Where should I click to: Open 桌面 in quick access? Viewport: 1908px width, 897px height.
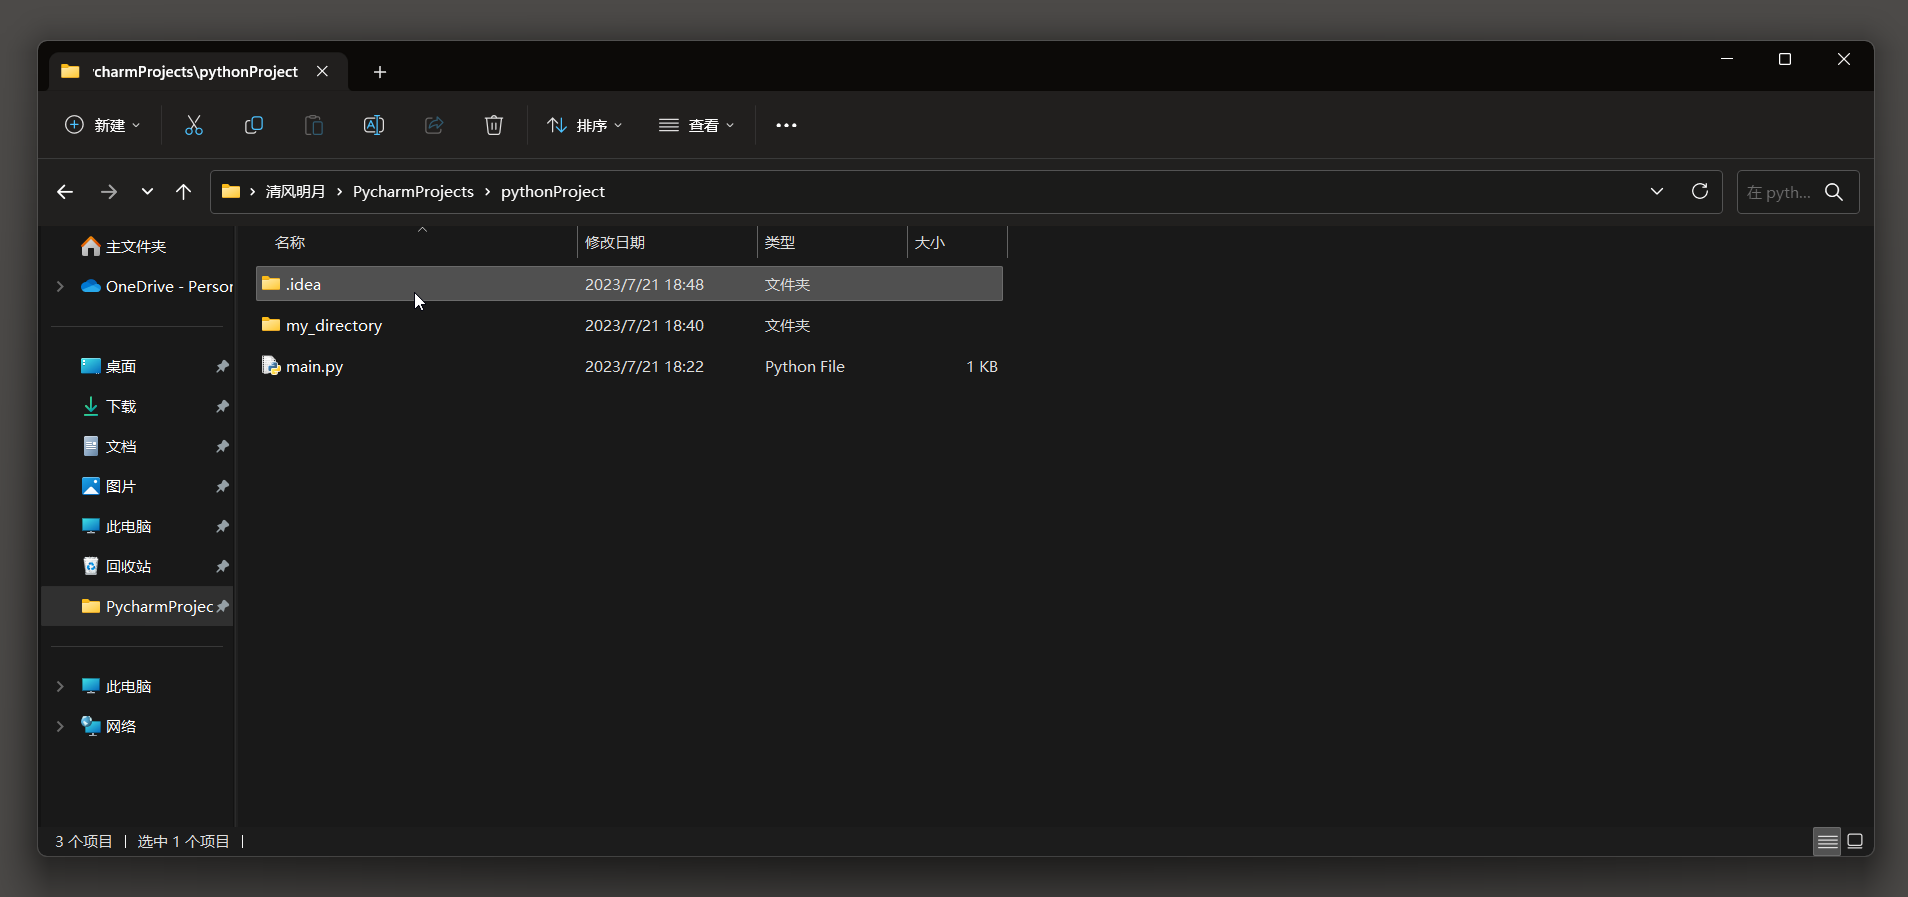[x=121, y=367]
